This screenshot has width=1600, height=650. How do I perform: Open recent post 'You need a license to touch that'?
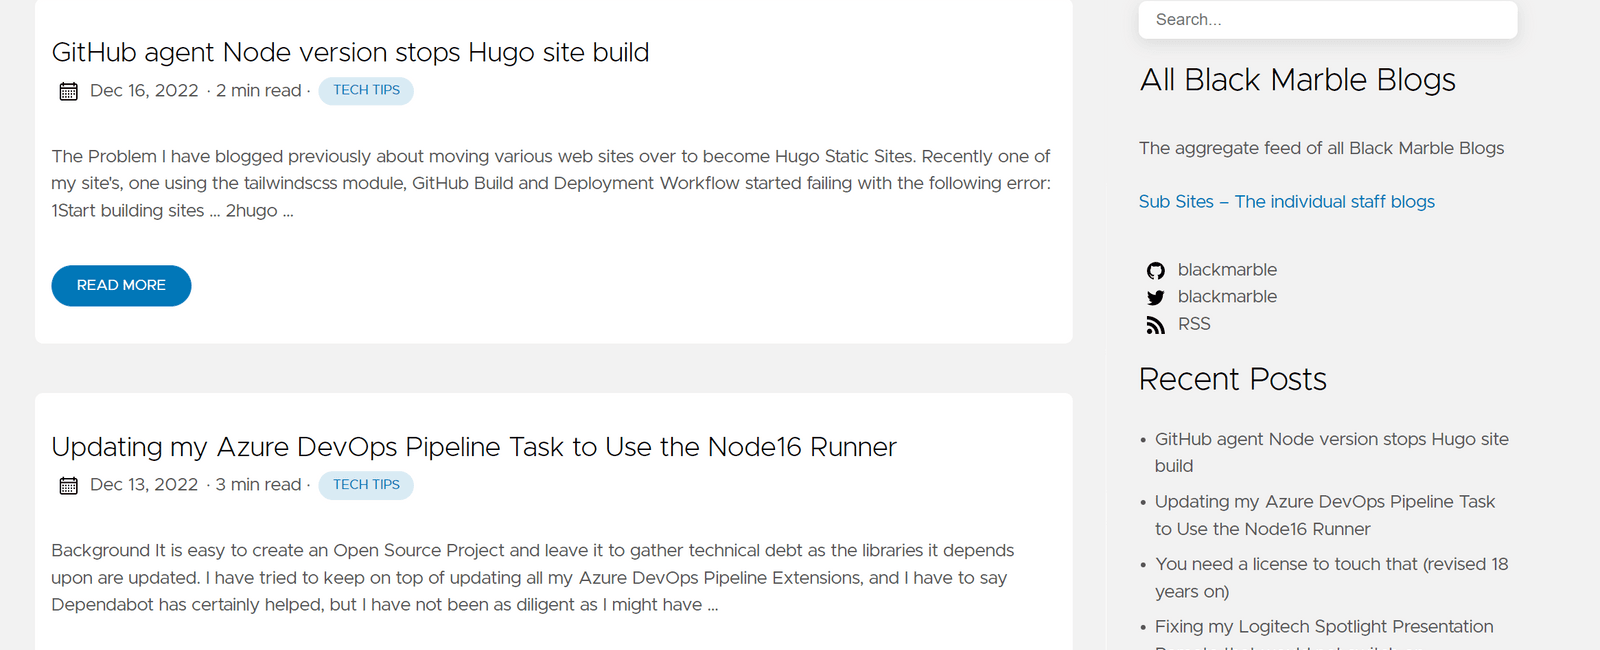pos(1331,565)
